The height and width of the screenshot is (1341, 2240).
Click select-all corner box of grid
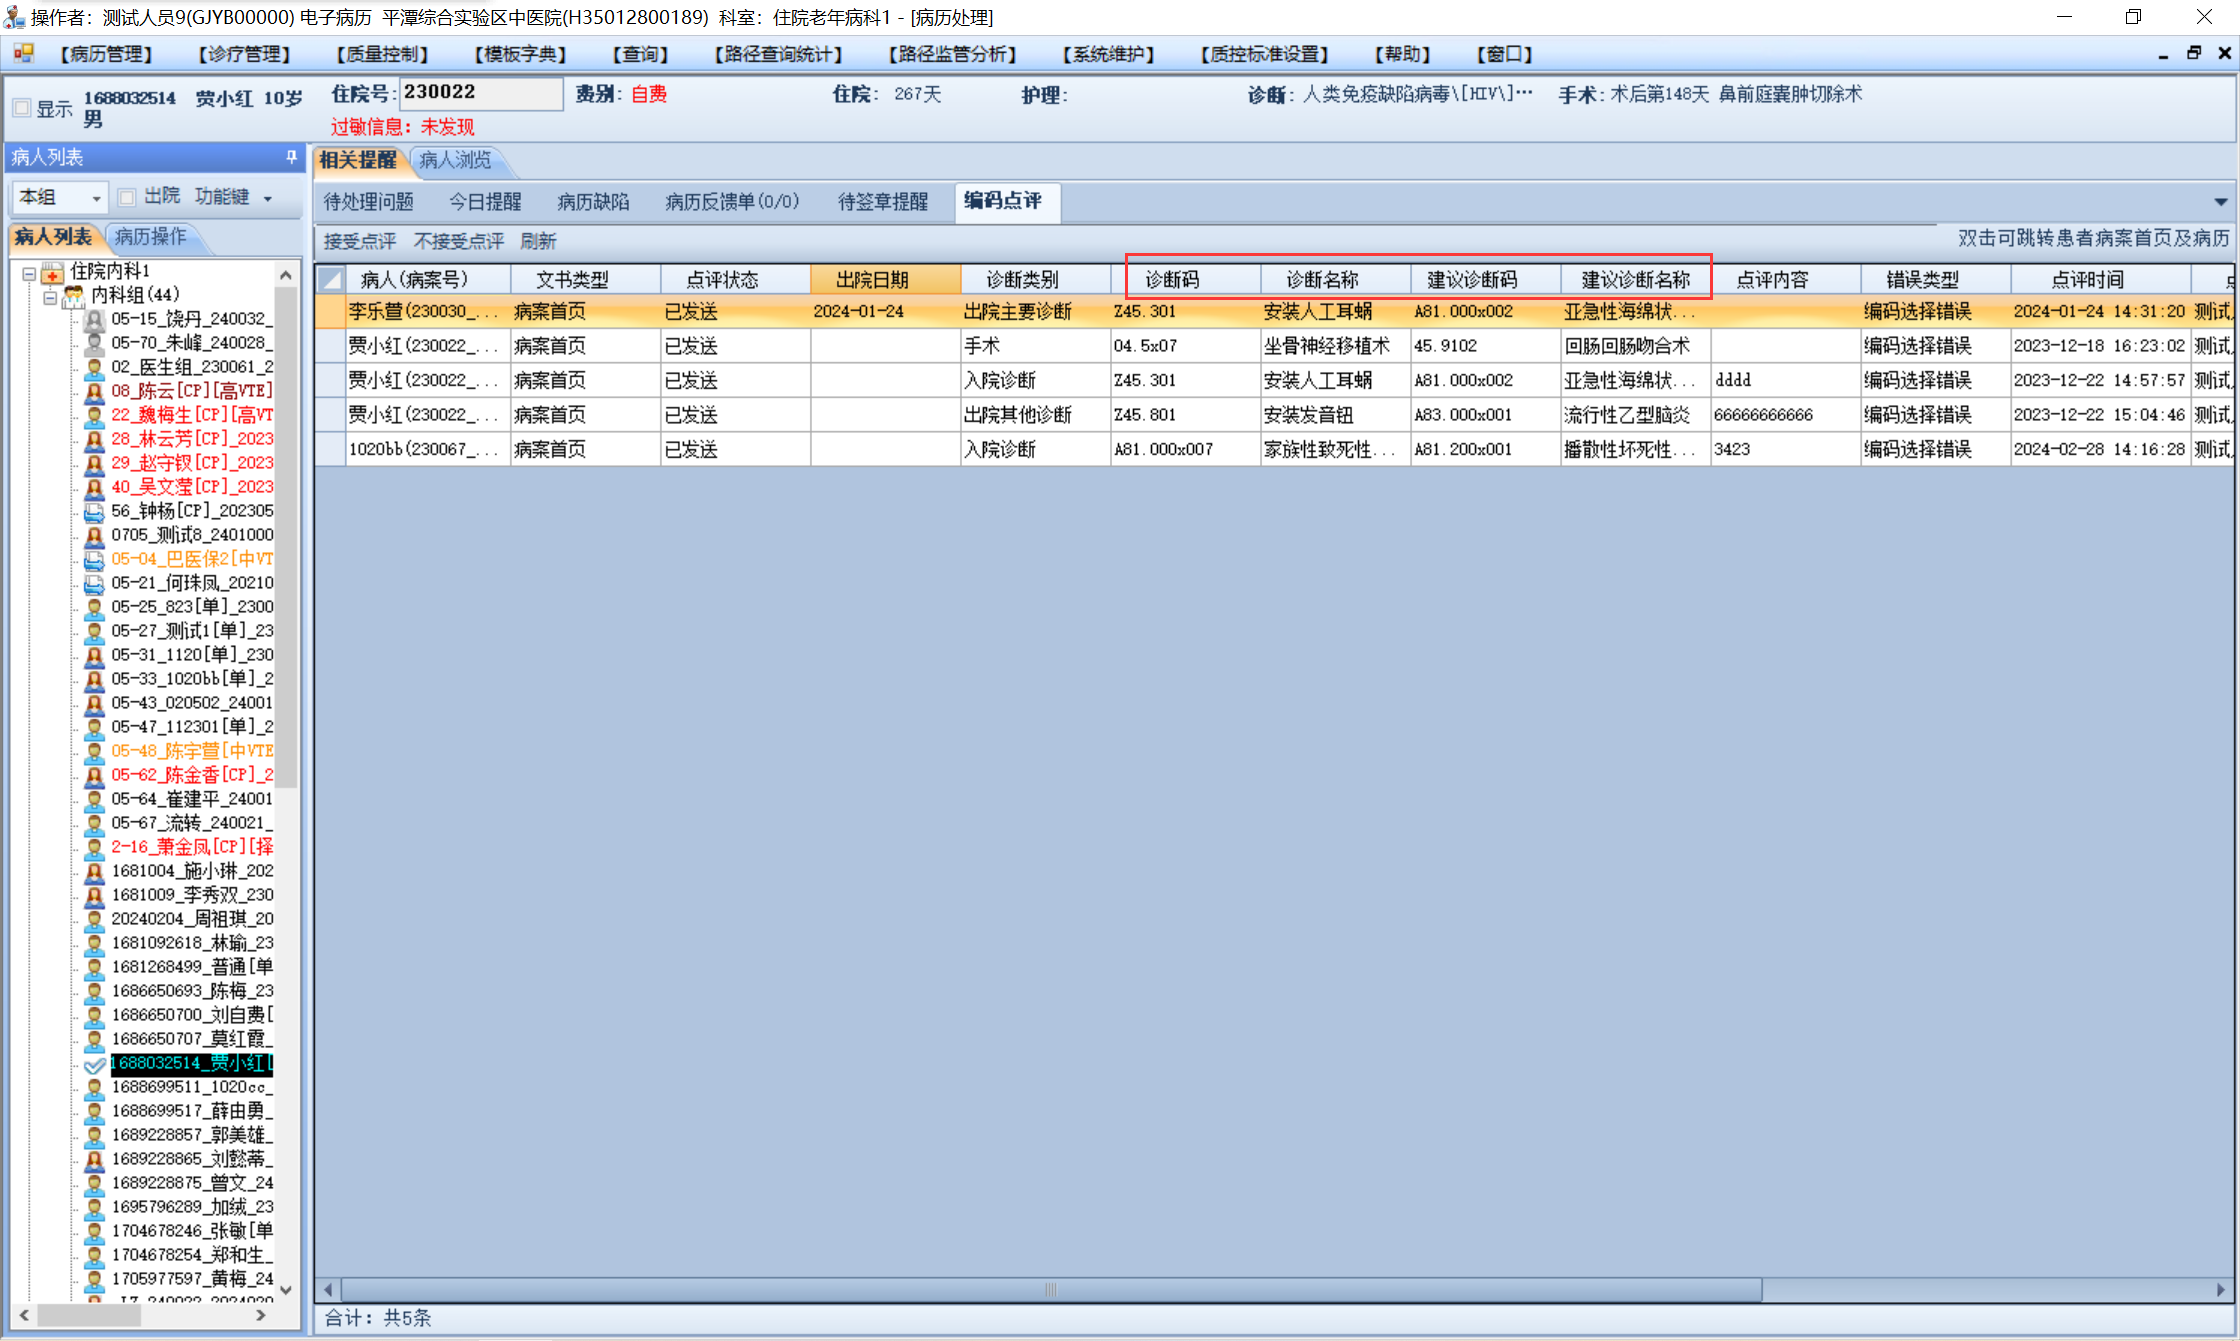(x=330, y=280)
